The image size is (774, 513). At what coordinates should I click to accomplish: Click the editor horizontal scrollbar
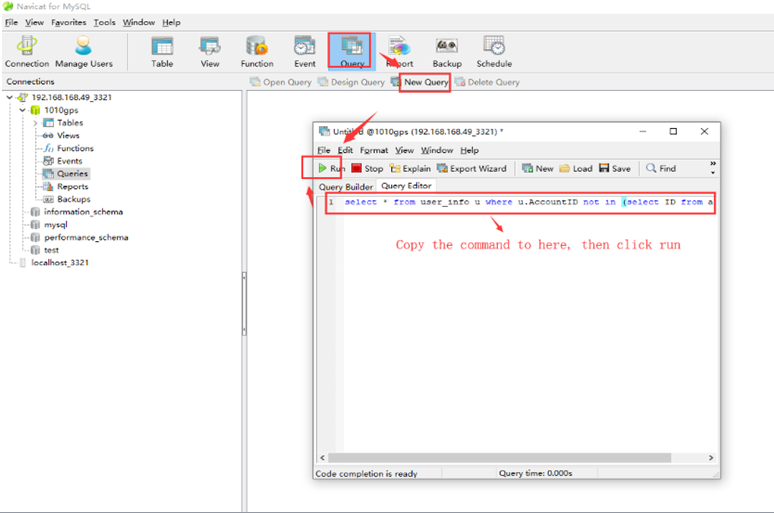coord(499,458)
